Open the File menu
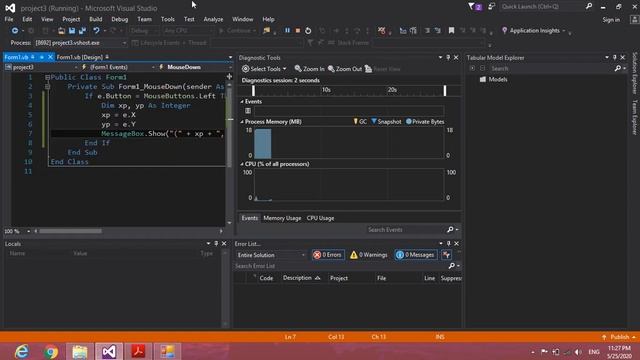This screenshot has width=640, height=360. (x=9, y=19)
